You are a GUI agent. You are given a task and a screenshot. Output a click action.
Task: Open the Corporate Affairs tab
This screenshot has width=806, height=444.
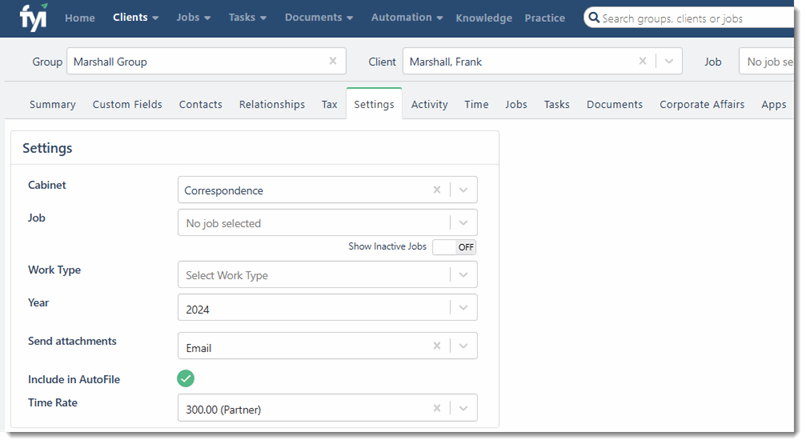point(702,104)
